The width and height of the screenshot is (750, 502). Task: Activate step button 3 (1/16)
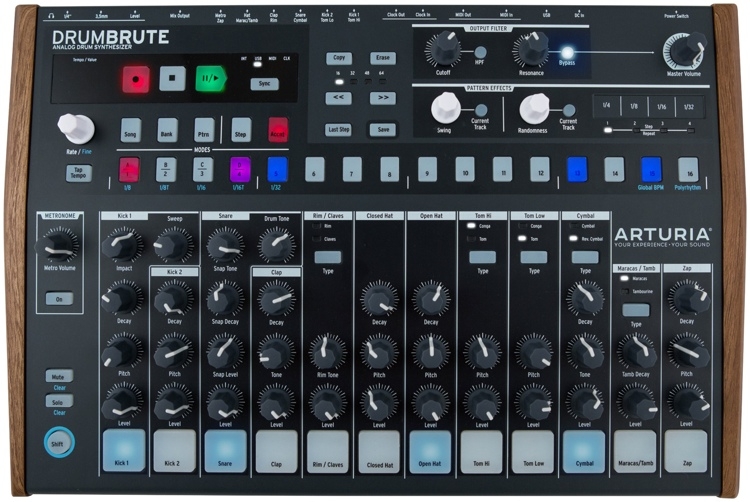203,169
